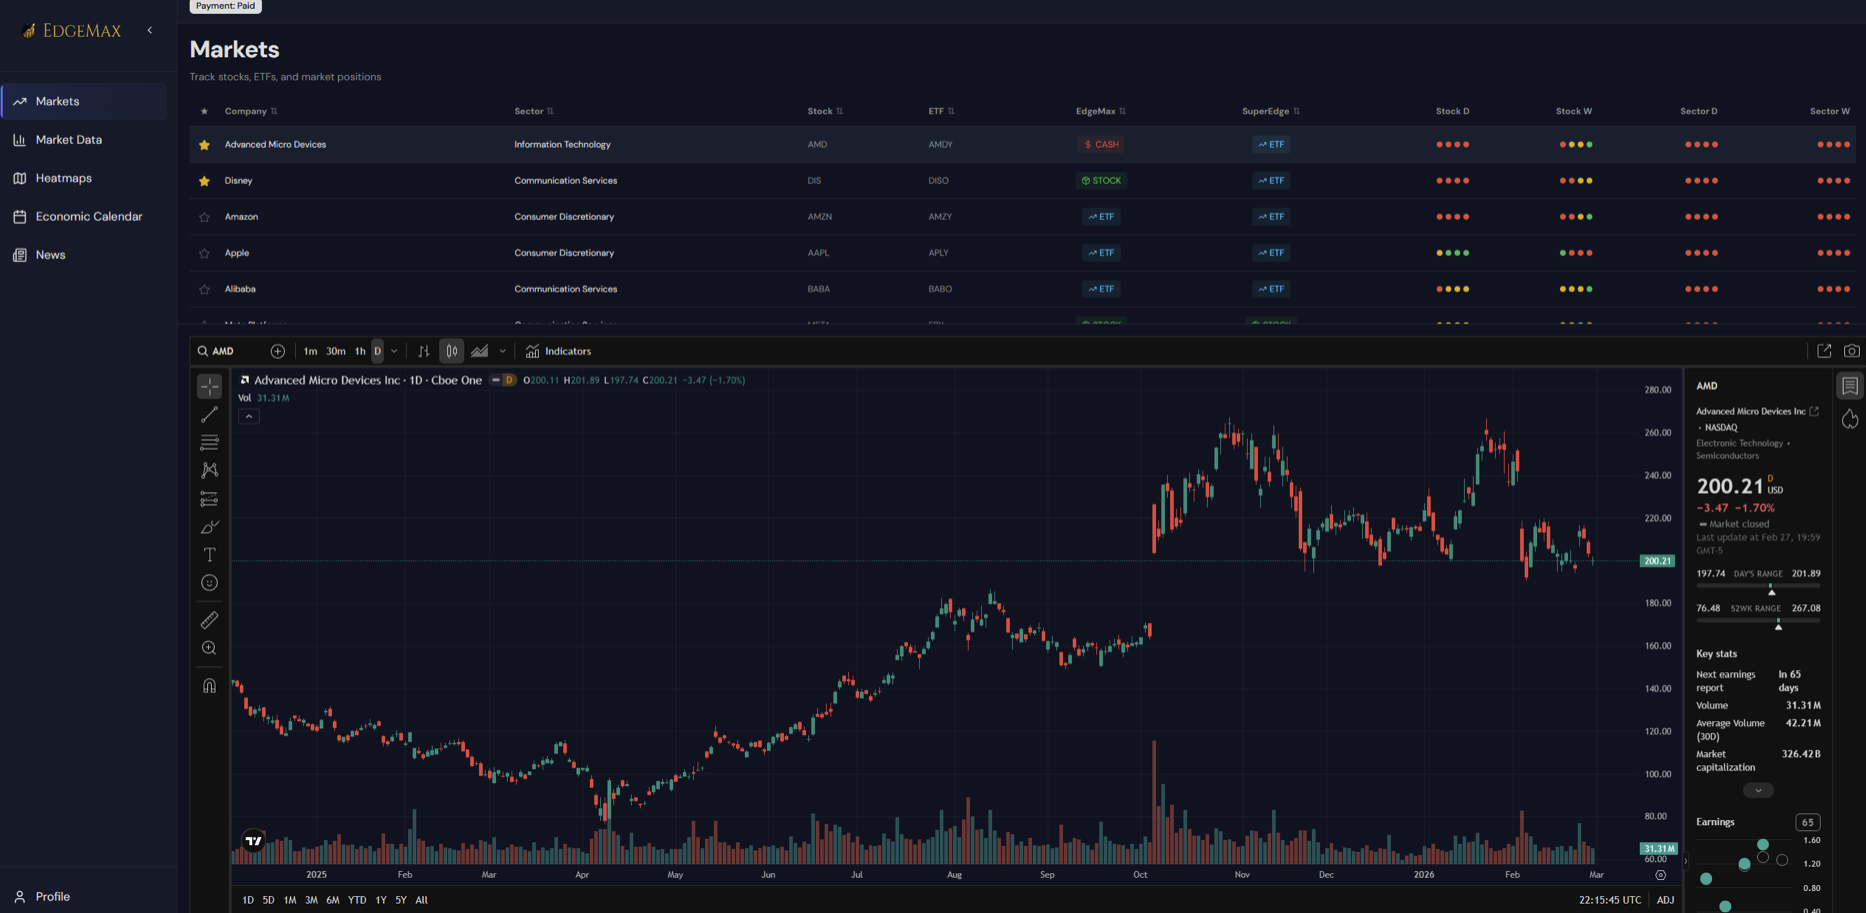
Task: Click the ETF button in the Amazon row
Action: click(x=1100, y=216)
